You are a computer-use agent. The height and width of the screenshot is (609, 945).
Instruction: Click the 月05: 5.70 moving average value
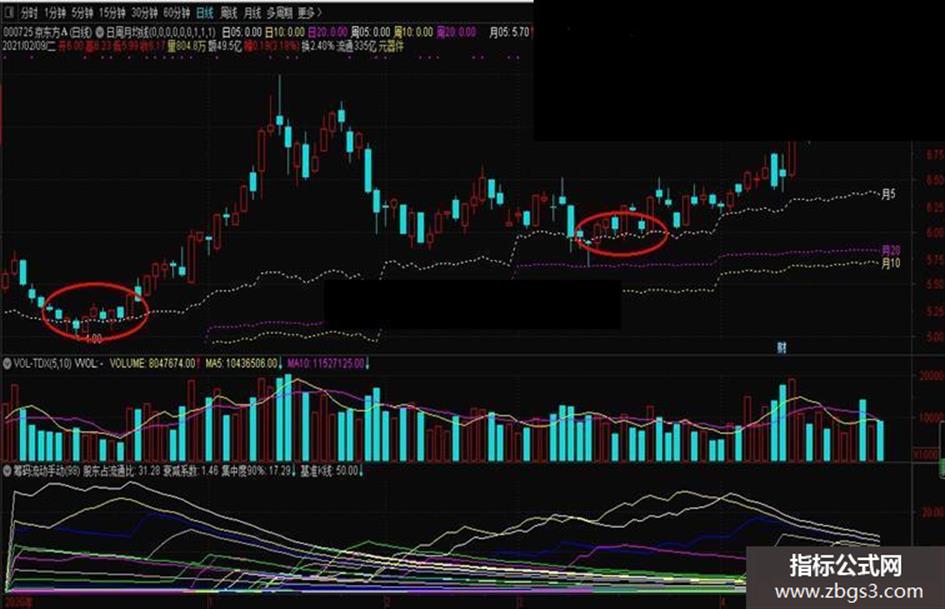(509, 31)
